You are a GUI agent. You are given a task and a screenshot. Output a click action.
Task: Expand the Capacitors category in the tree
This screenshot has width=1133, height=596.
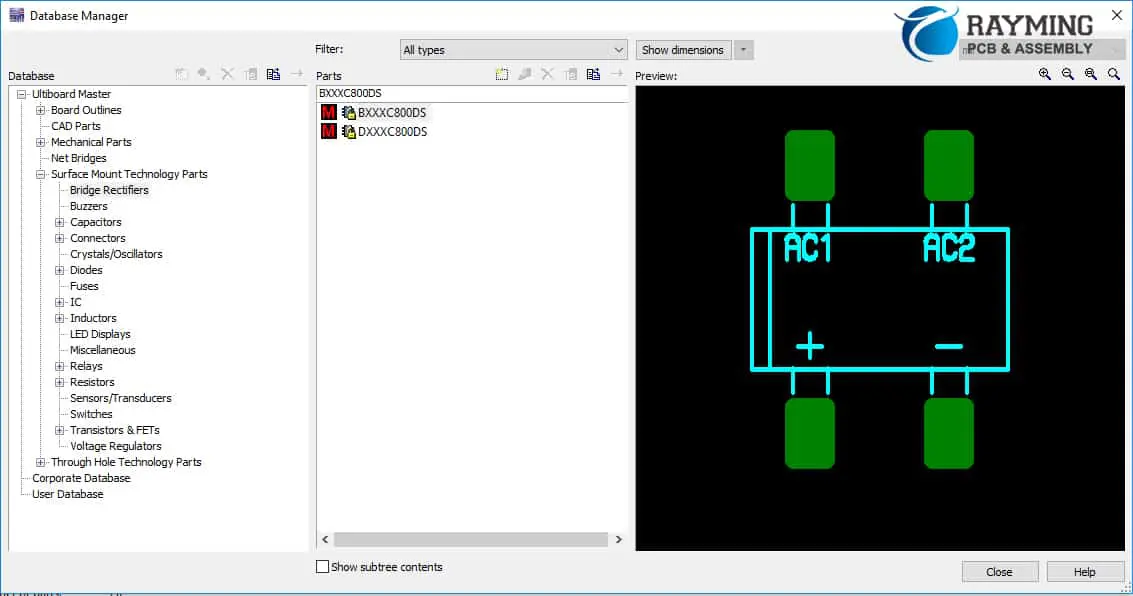tap(59, 222)
